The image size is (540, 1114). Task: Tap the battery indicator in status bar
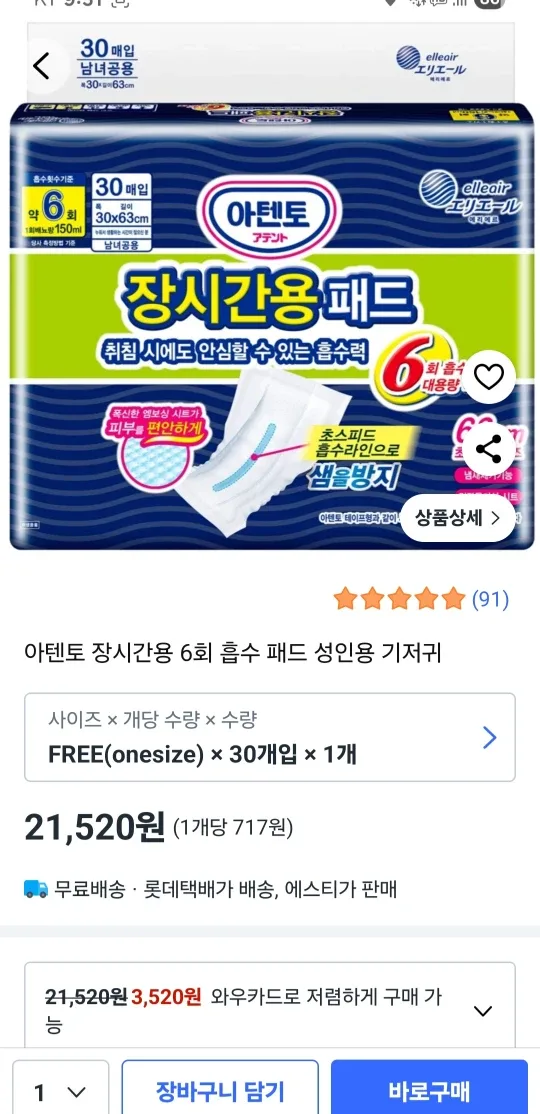click(488, 4)
